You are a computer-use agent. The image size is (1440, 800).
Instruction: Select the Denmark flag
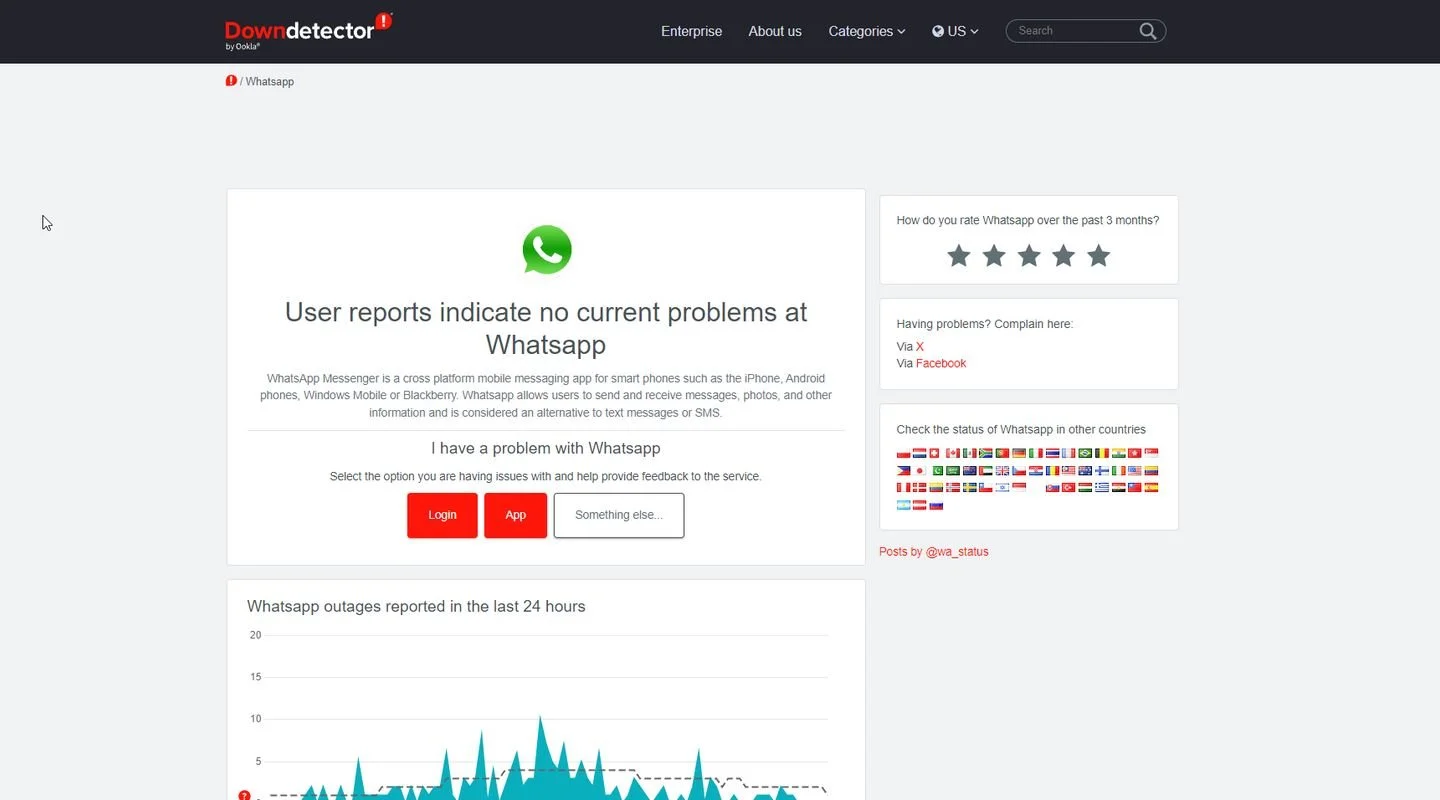pyautogui.click(x=920, y=487)
